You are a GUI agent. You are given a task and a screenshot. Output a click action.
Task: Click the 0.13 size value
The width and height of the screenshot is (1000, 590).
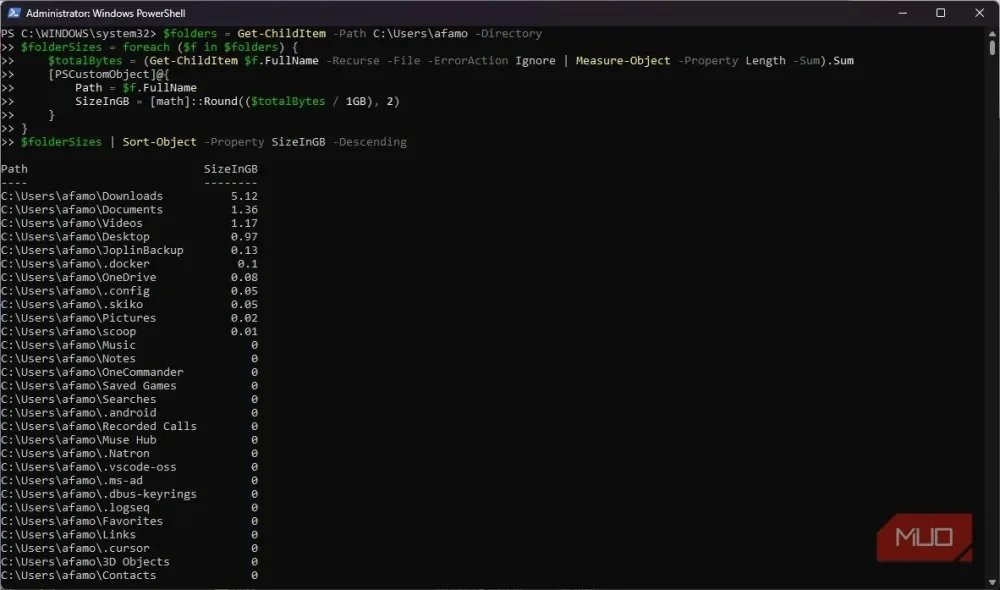(x=244, y=250)
